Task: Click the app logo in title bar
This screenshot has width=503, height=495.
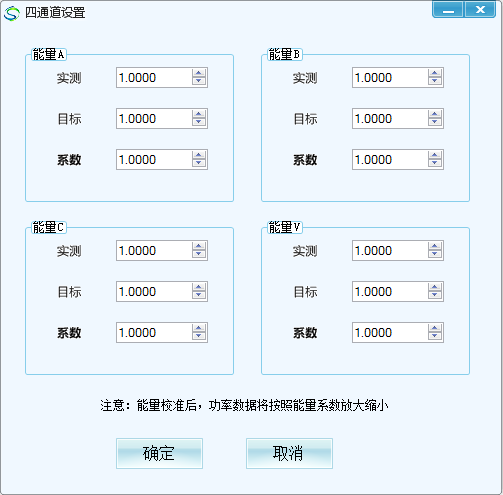Action: tap(12, 13)
